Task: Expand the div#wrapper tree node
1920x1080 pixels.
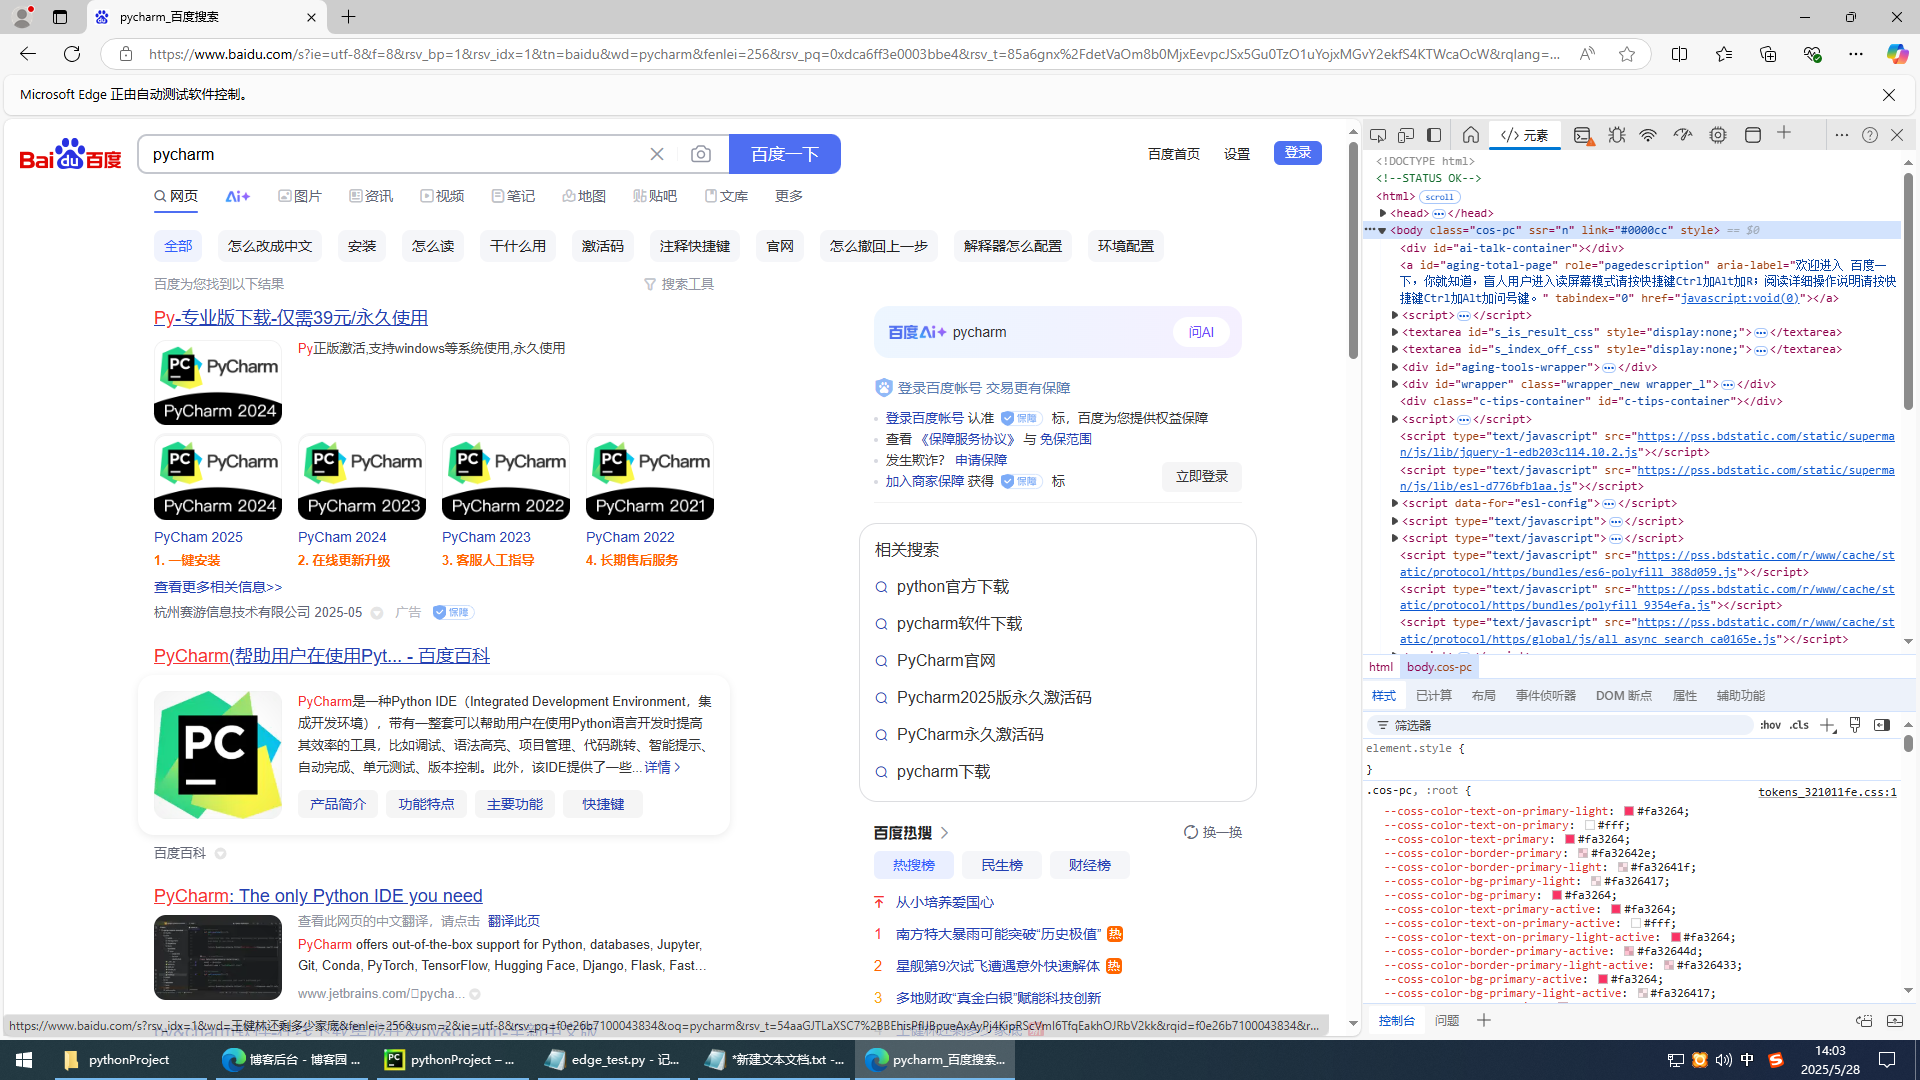Action: [1395, 384]
